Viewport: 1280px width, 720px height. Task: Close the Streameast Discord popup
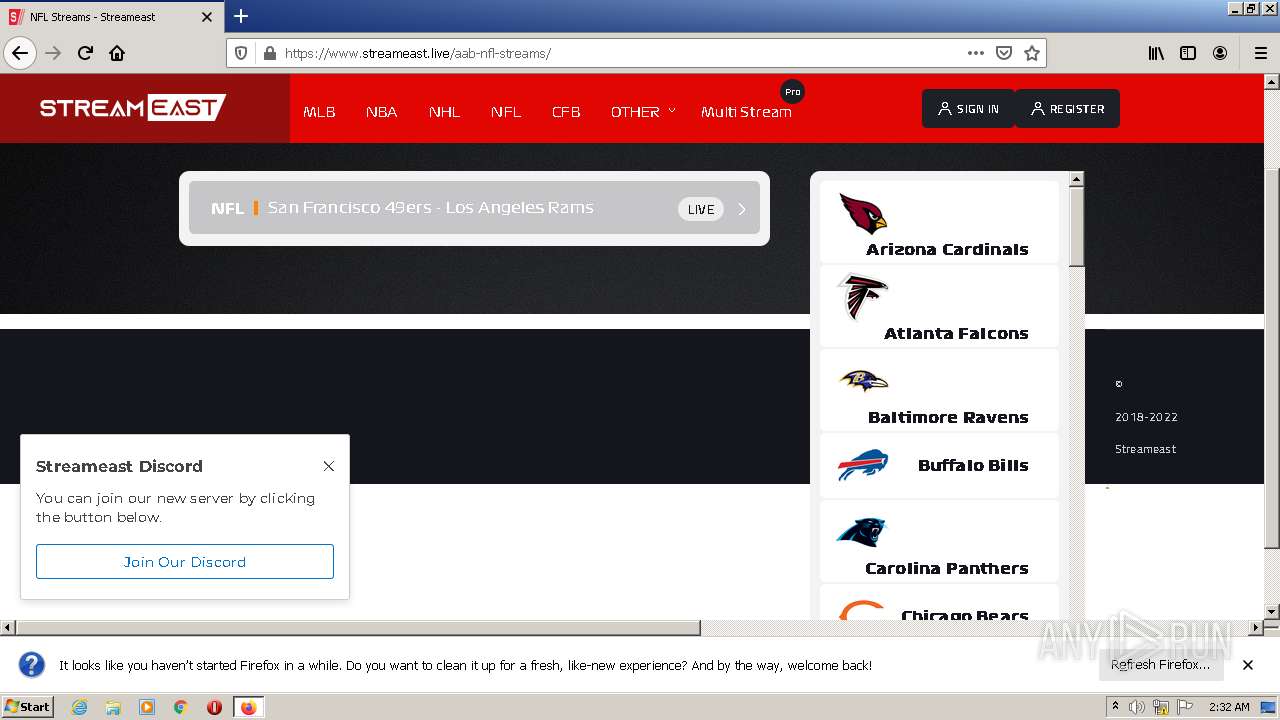pos(329,466)
